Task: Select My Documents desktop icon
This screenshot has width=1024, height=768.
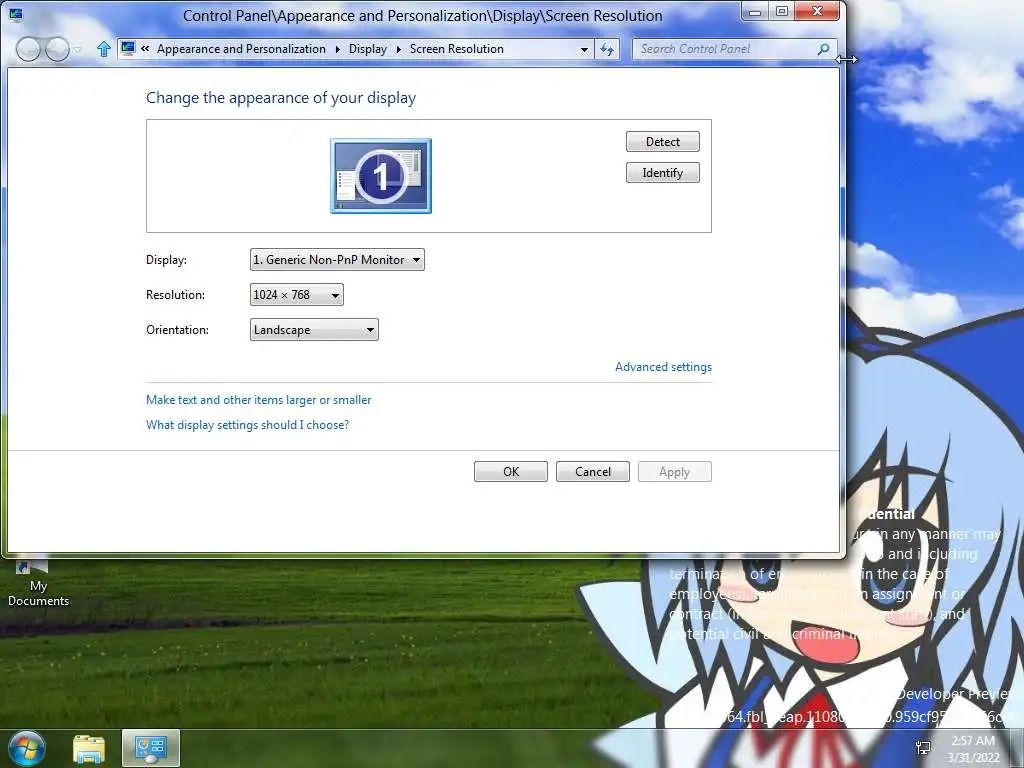Action: click(37, 584)
